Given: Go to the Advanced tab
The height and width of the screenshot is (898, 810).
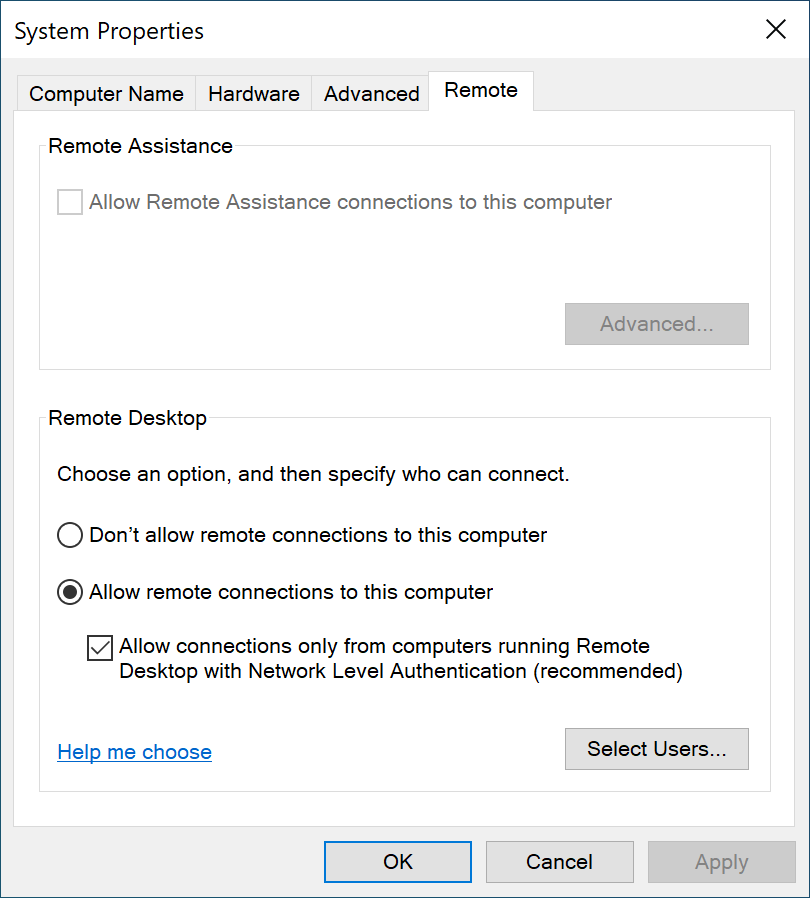Looking at the screenshot, I should pos(371,94).
